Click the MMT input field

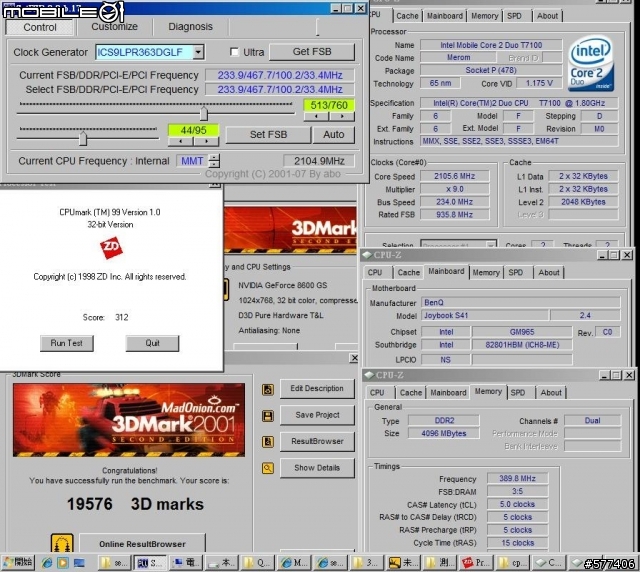192,161
